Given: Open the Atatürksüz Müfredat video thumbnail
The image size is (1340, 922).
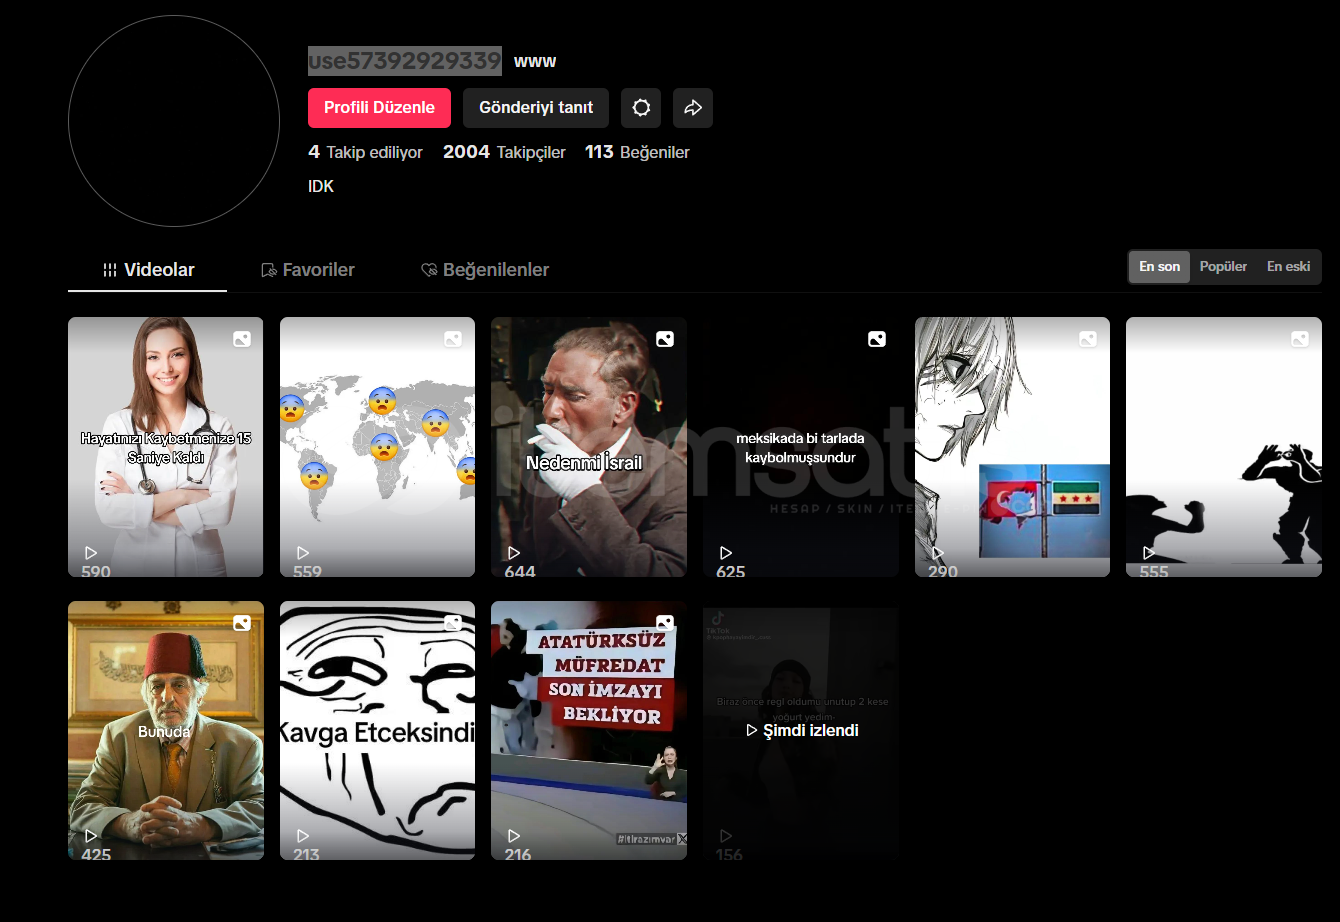Looking at the screenshot, I should coord(588,730).
